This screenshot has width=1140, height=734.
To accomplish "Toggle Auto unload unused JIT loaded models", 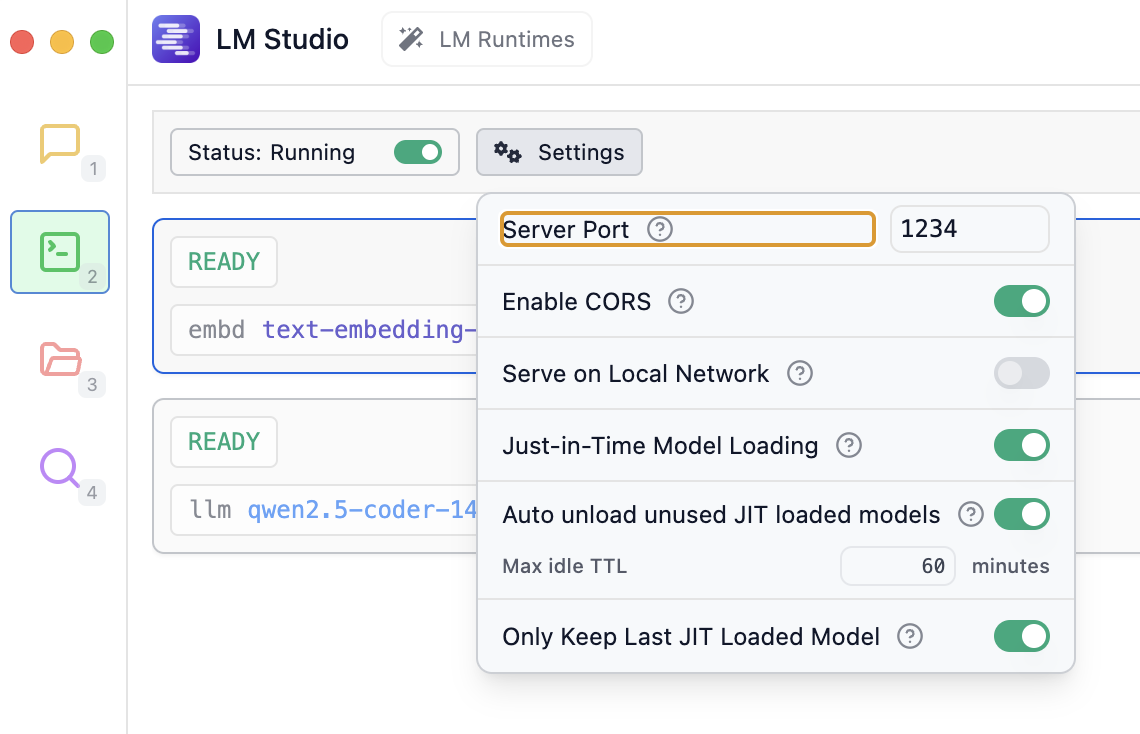I will coord(1021,515).
